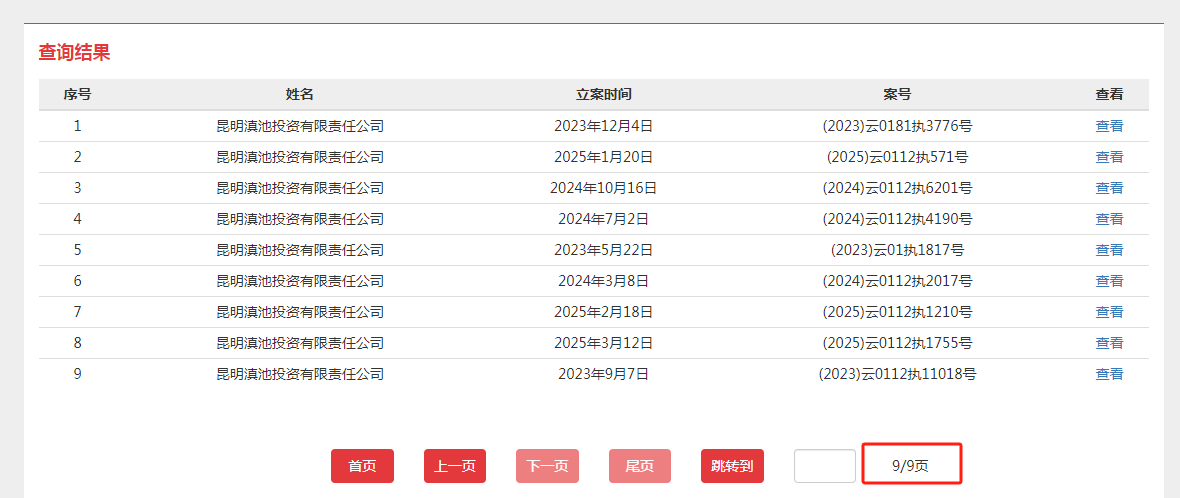Focus the page number input box
Screen dimensions: 1180x498
tap(825, 466)
